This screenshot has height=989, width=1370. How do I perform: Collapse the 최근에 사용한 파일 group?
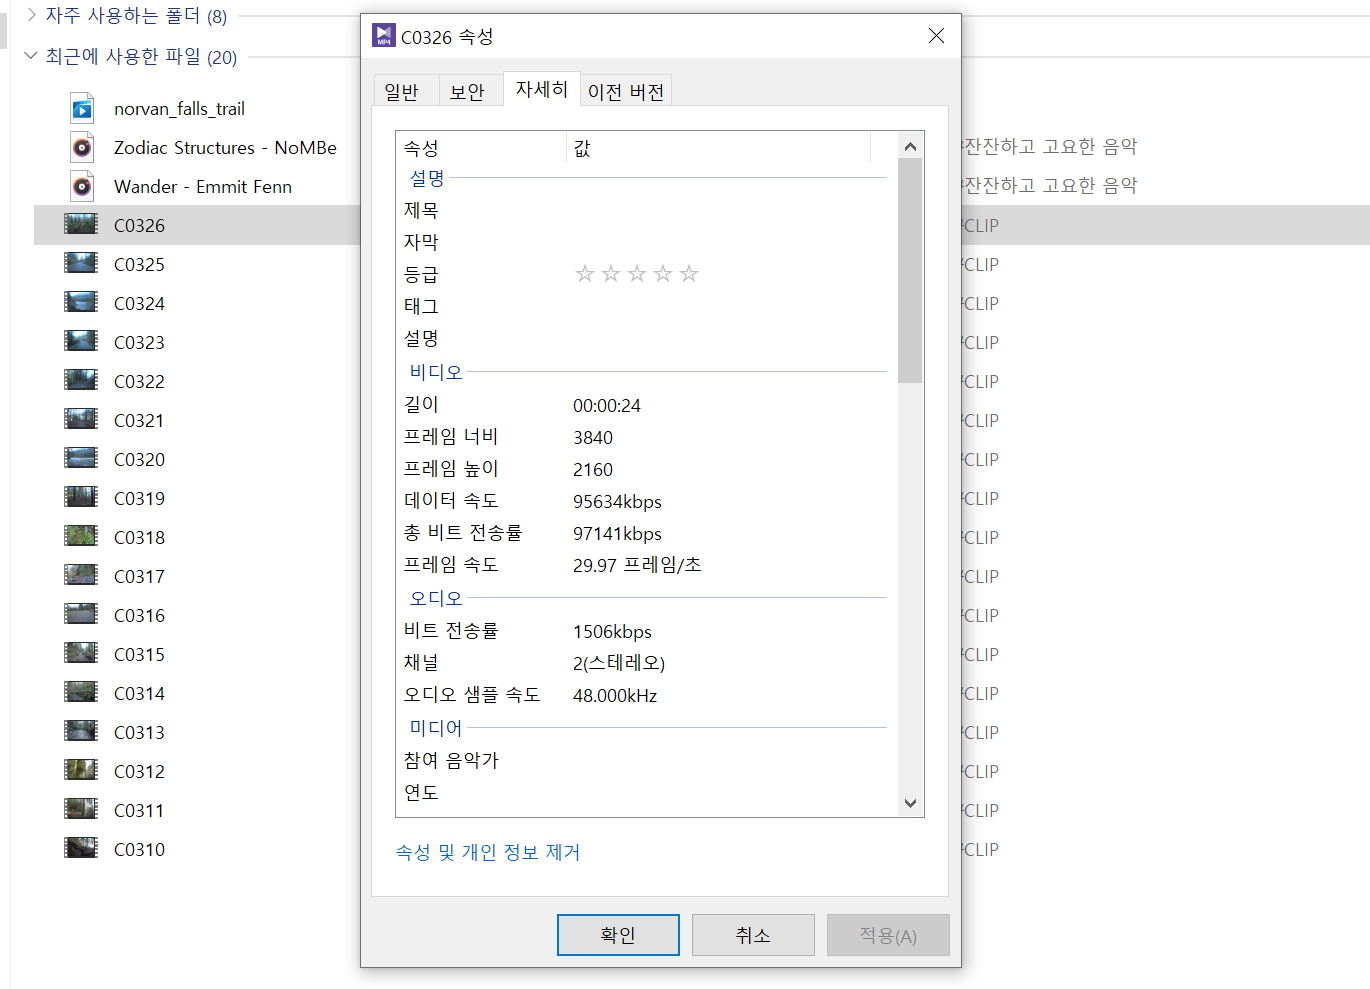click(31, 56)
